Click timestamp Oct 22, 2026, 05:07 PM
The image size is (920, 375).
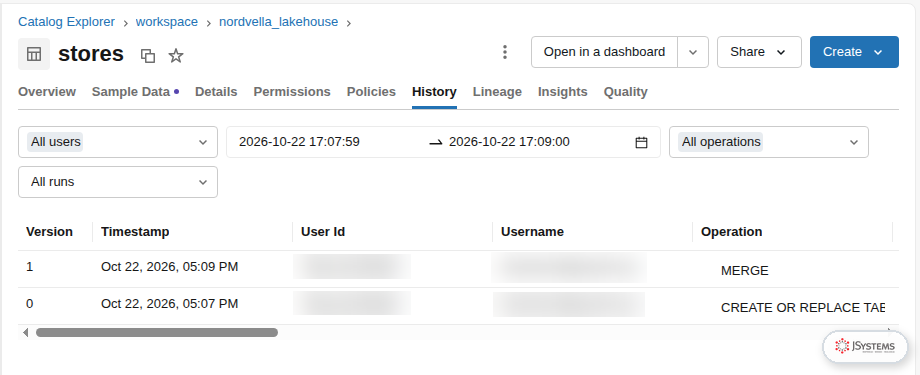coord(170,304)
